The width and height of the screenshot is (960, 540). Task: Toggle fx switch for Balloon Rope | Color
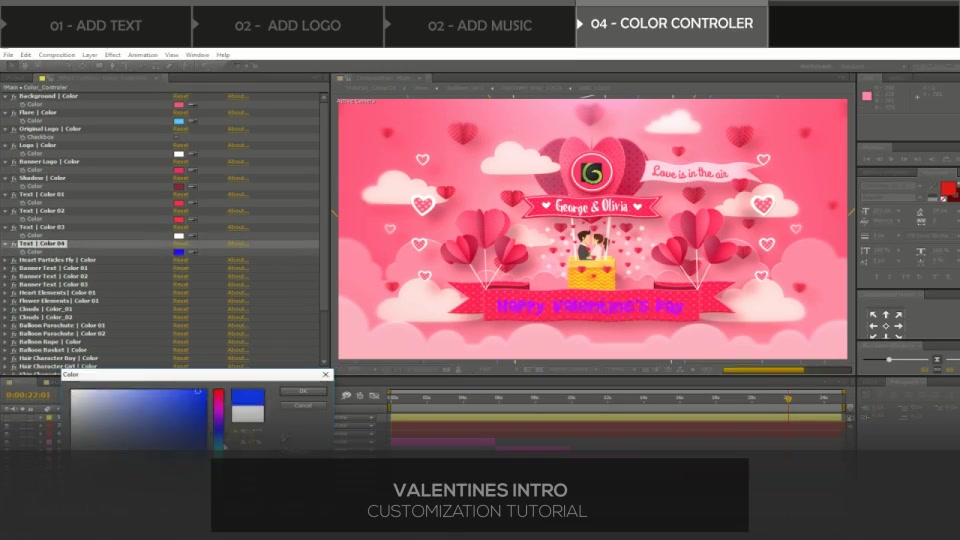tap(13, 342)
